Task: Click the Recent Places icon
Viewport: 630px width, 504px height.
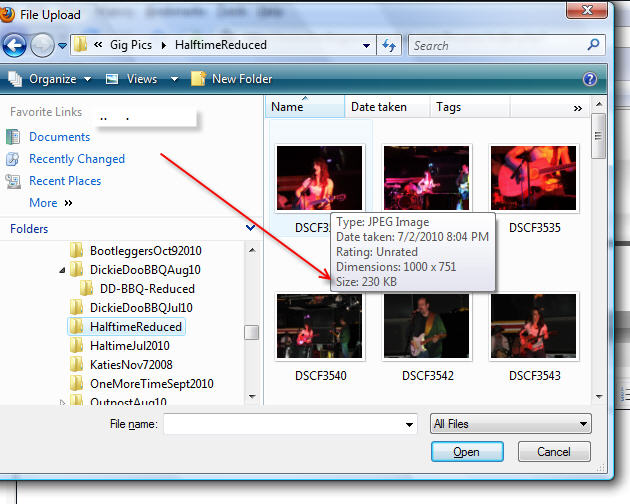Action: (13, 181)
